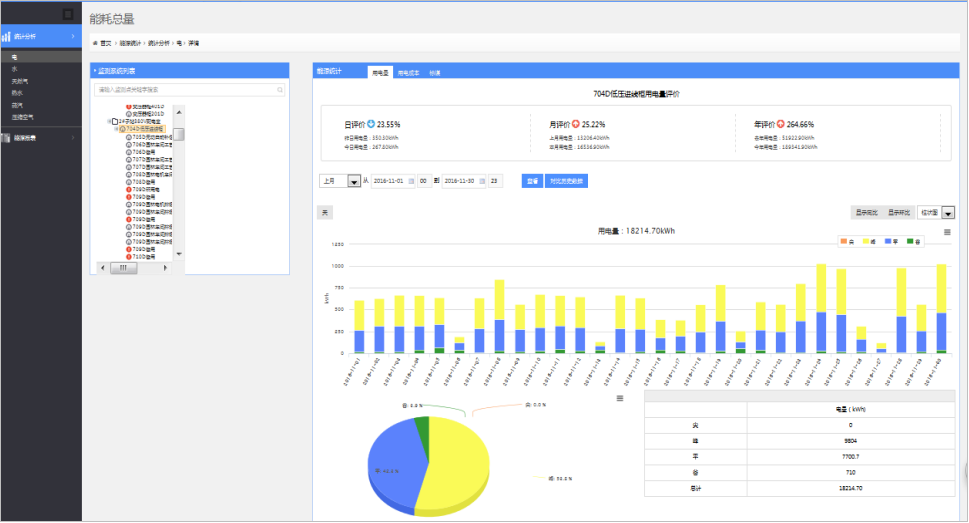Open the calendar icon for start date 2016-11-01
This screenshot has width=969, height=523.
click(412, 181)
